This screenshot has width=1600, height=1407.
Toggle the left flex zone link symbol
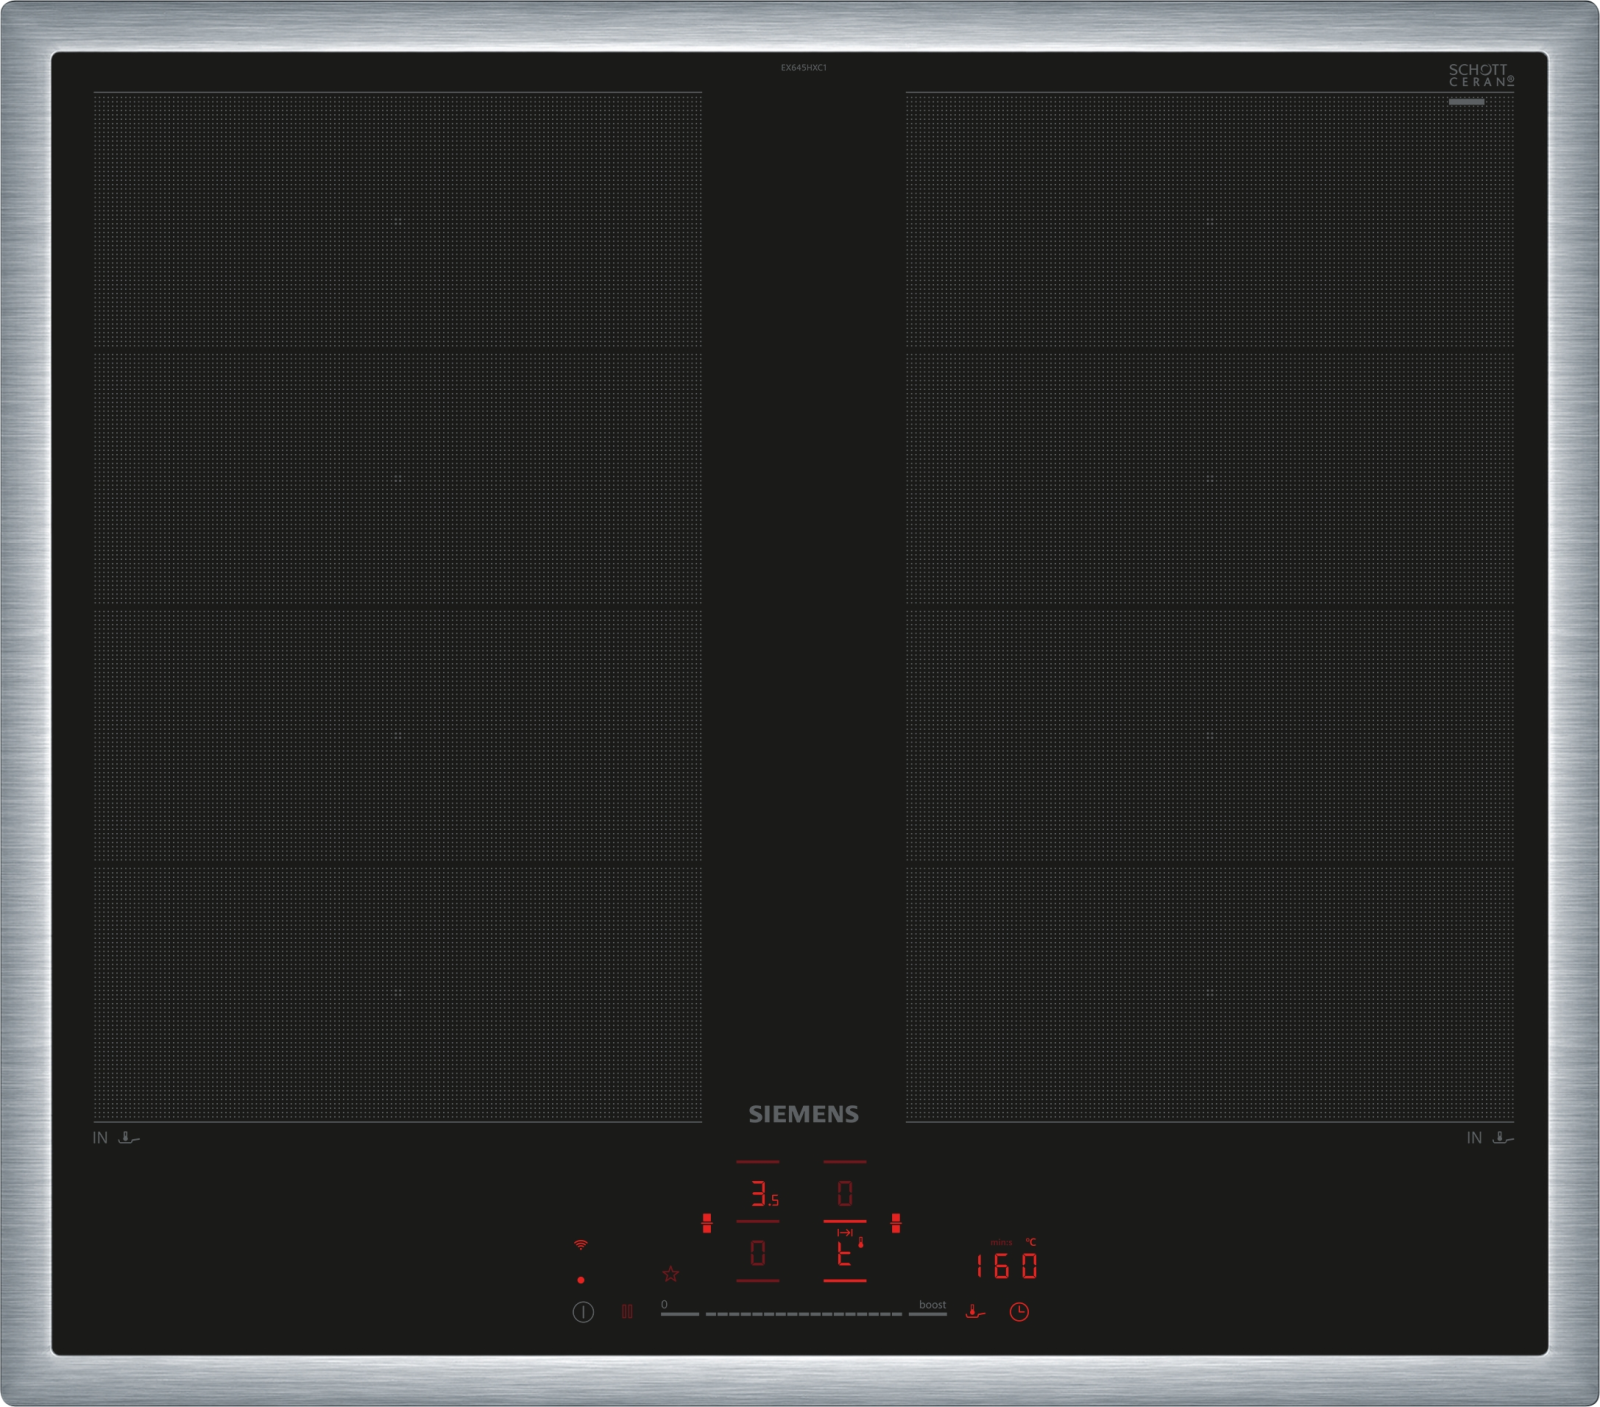pos(707,1223)
